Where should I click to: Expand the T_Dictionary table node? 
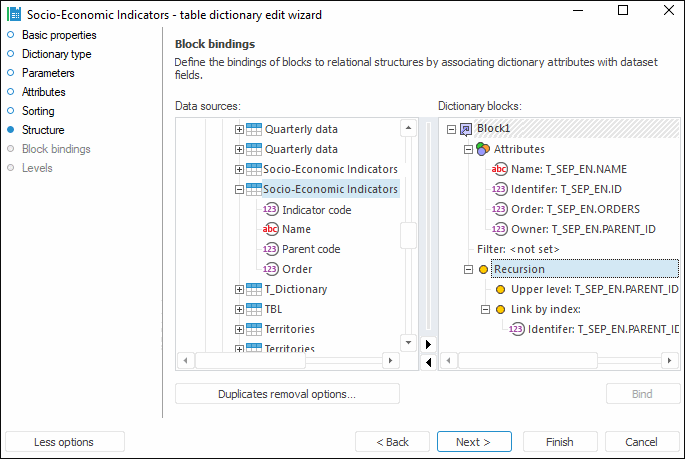(239, 289)
